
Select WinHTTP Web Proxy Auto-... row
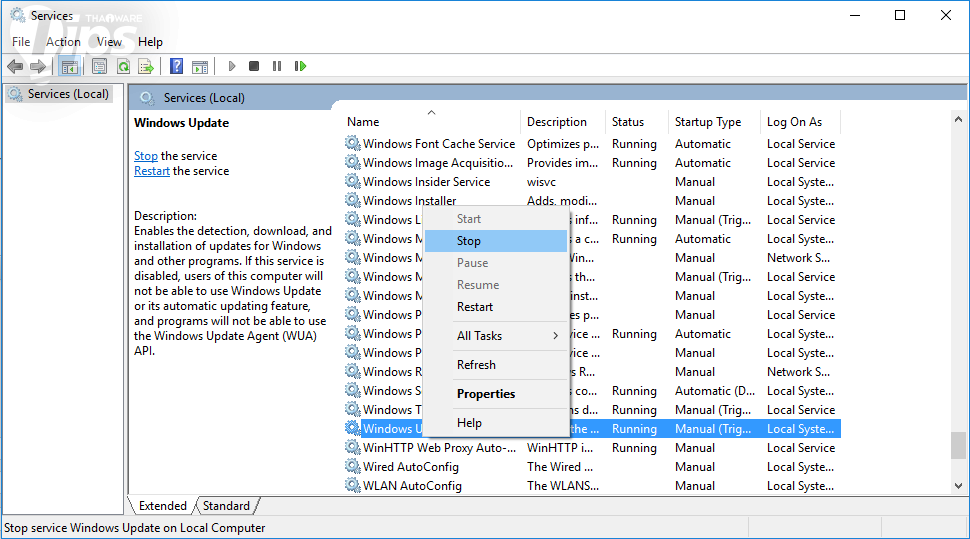point(593,447)
